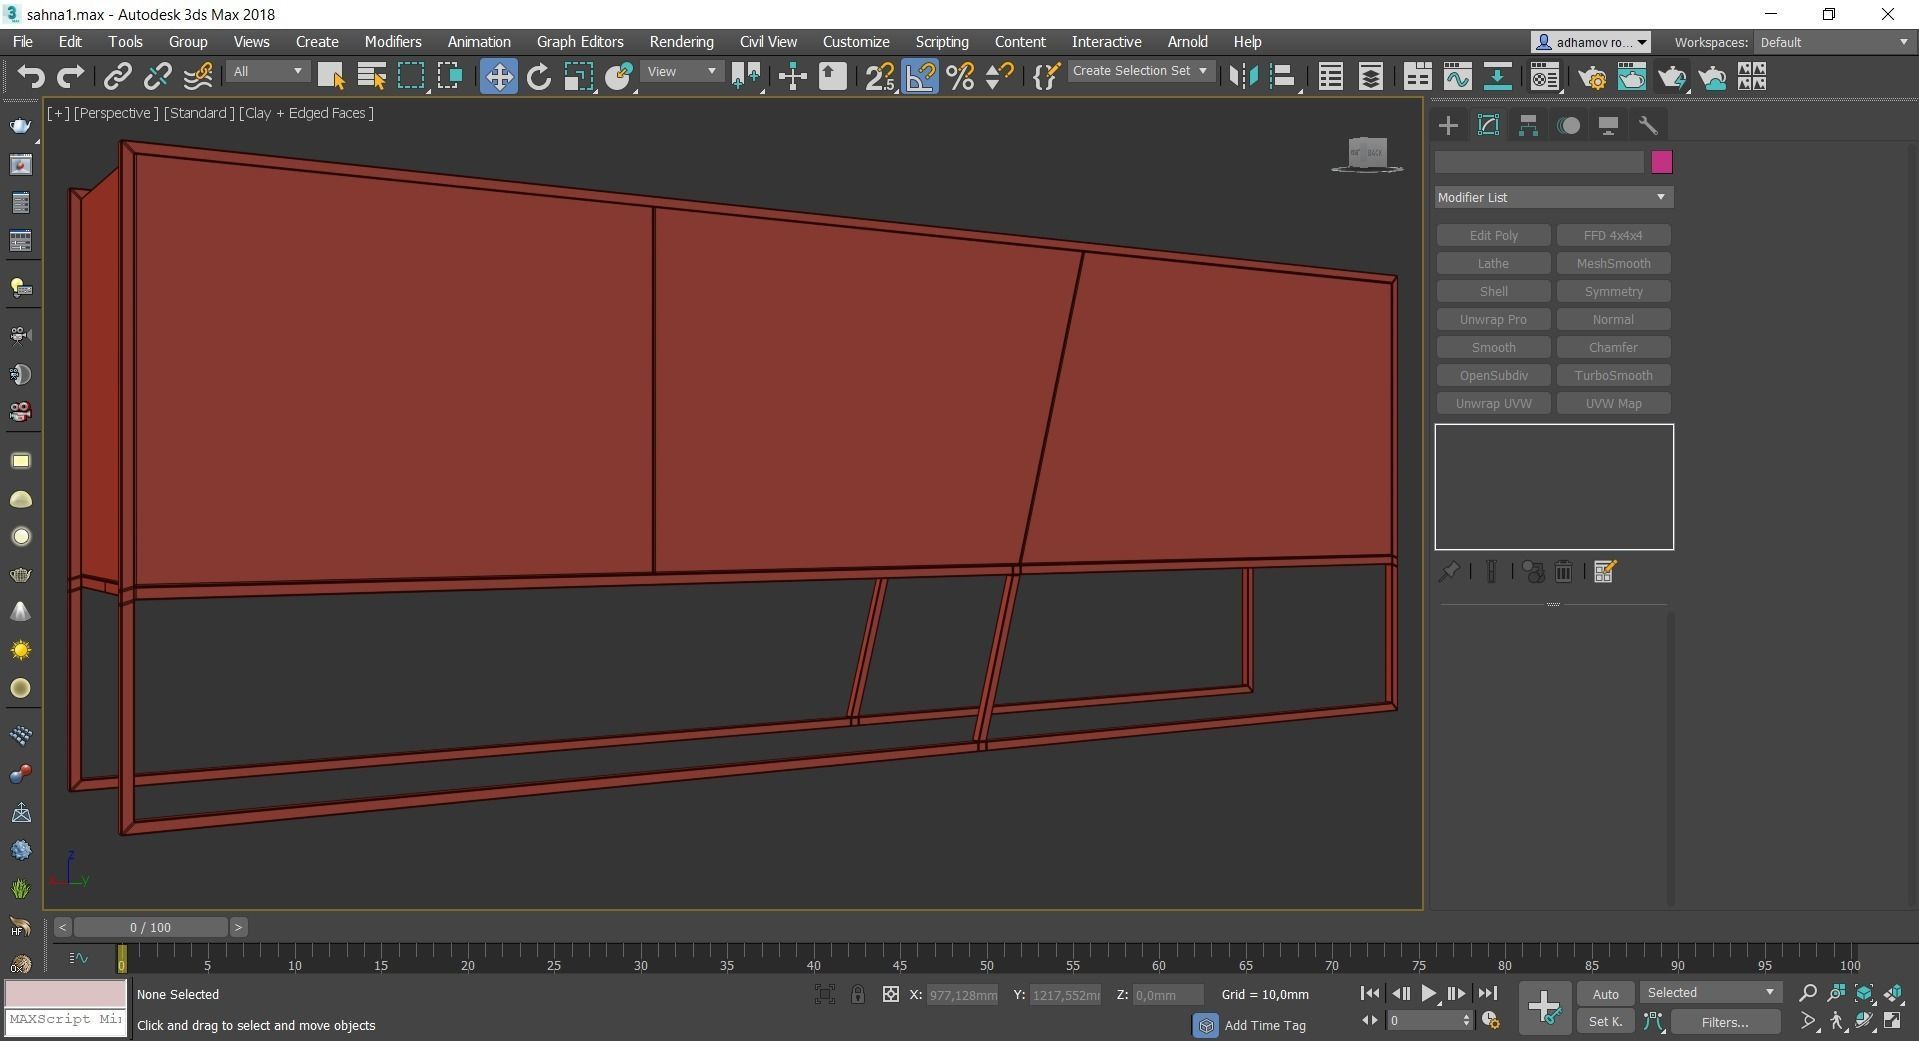Click the Add Time Tag label
1919x1041 pixels.
point(1265,1025)
